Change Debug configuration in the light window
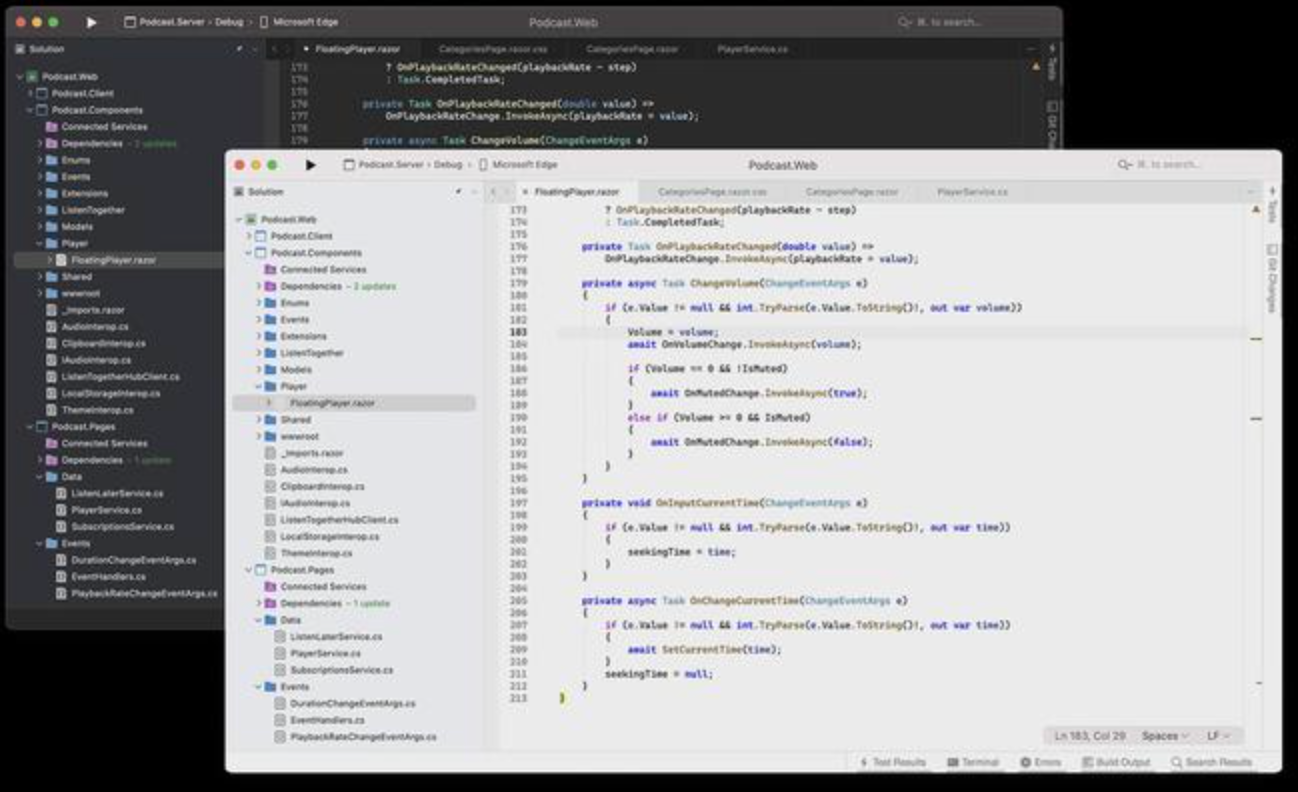The height and width of the screenshot is (792, 1298). click(448, 165)
